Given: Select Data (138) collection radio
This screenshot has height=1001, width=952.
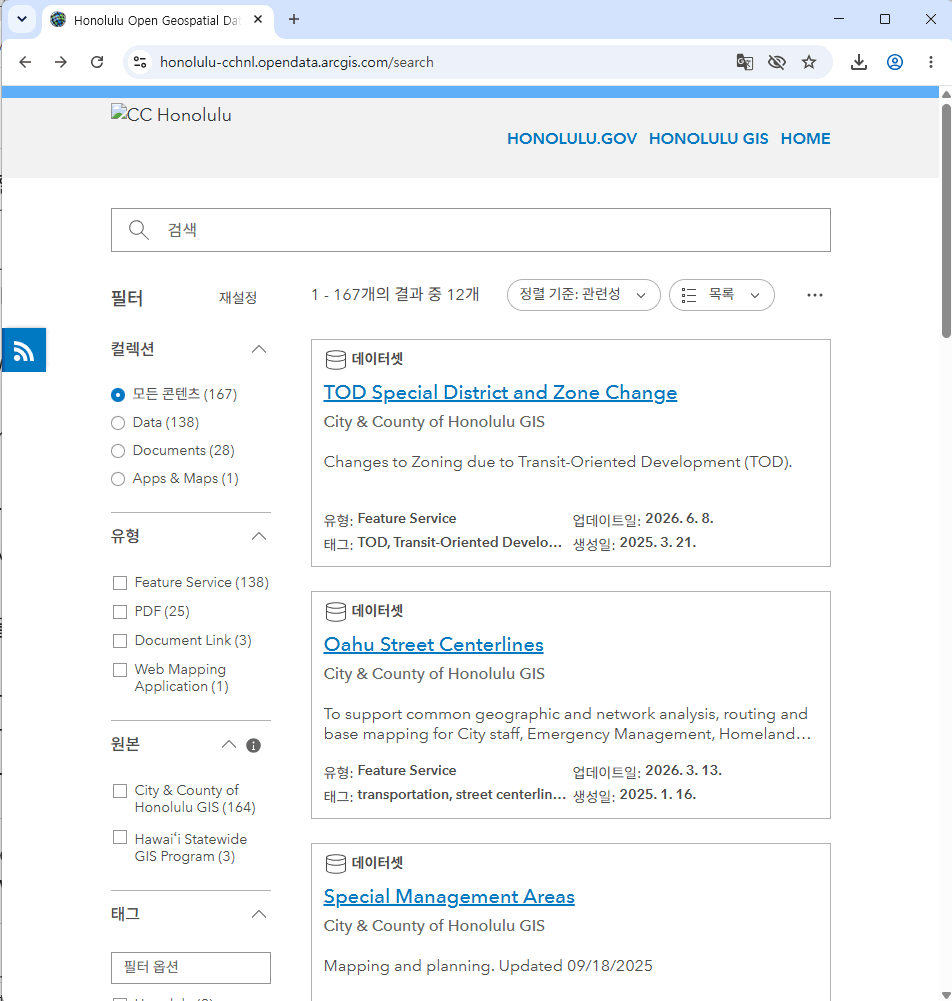Looking at the screenshot, I should pos(117,423).
